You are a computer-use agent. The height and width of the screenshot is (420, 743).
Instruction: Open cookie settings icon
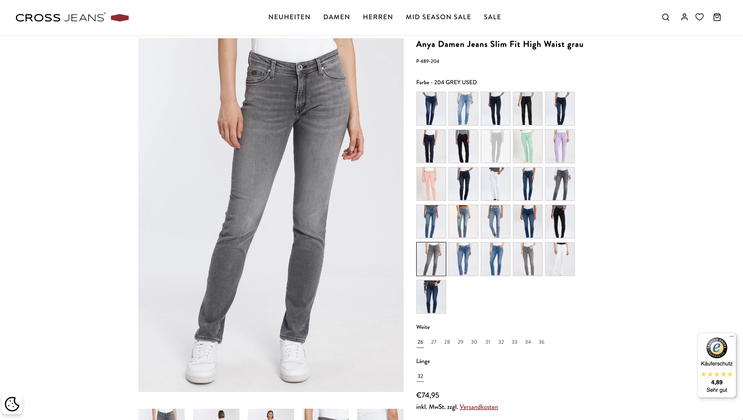click(x=12, y=404)
